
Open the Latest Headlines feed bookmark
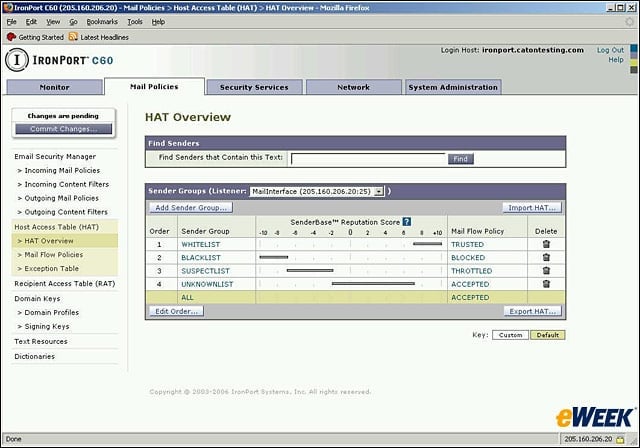click(98, 37)
